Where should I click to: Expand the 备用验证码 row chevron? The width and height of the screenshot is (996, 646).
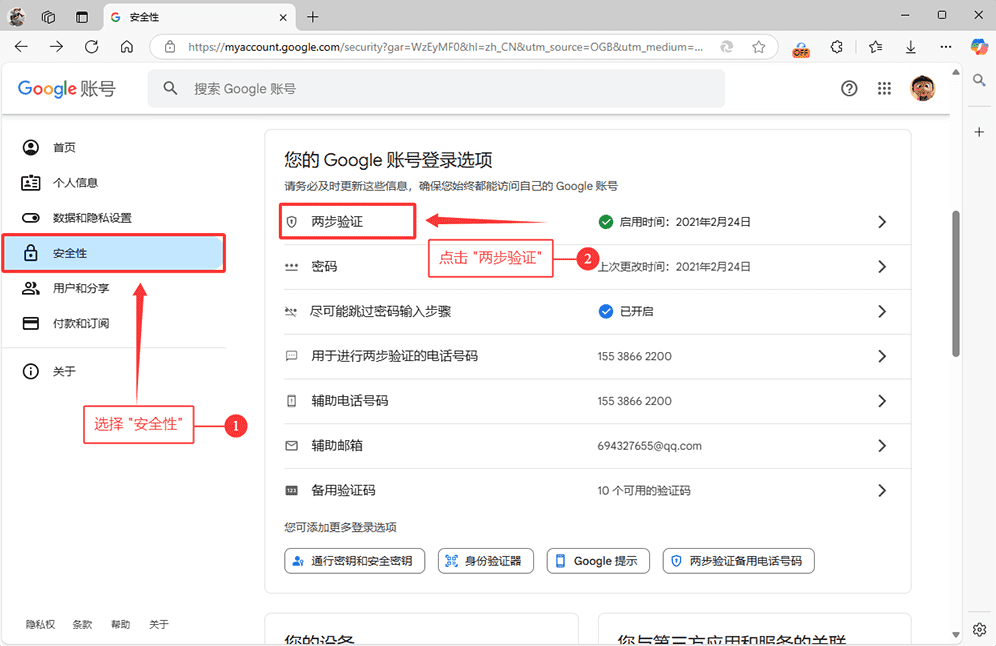point(882,490)
